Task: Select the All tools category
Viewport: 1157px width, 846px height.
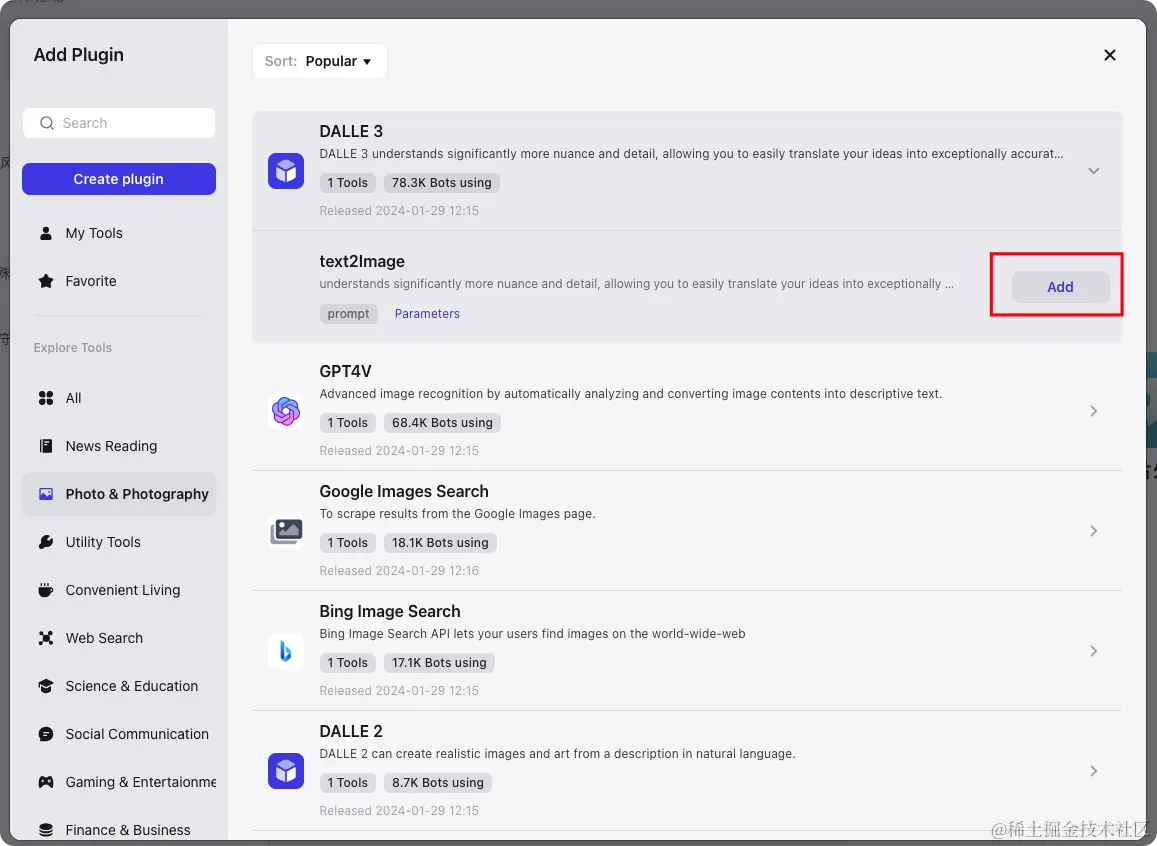Action: [119, 398]
